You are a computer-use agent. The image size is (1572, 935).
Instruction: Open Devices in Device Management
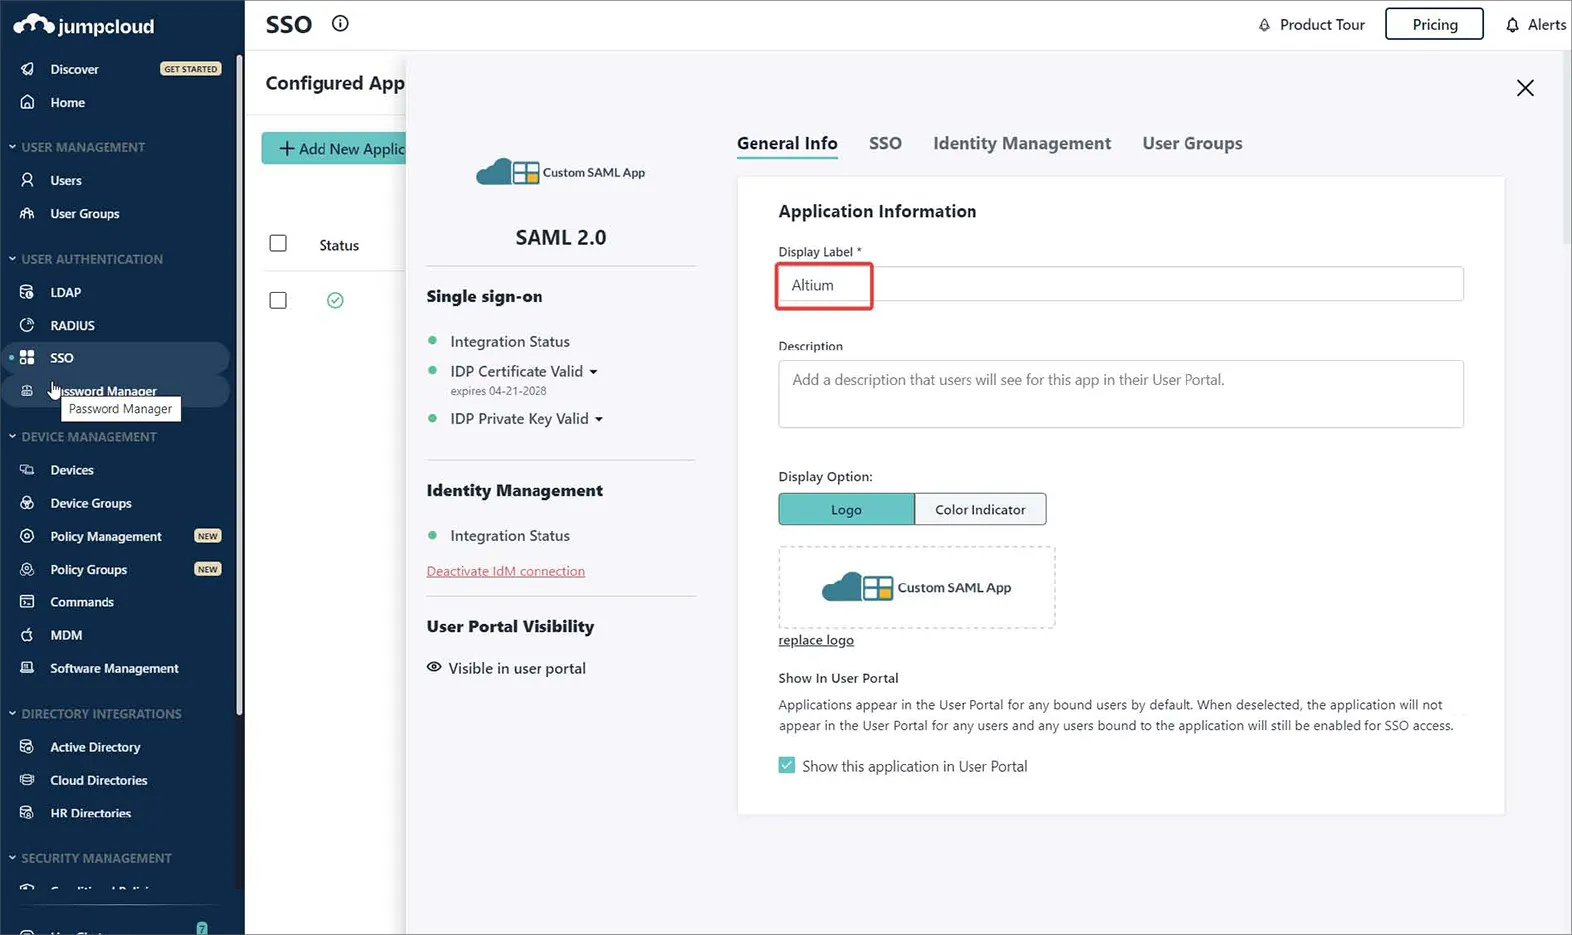pos(72,470)
